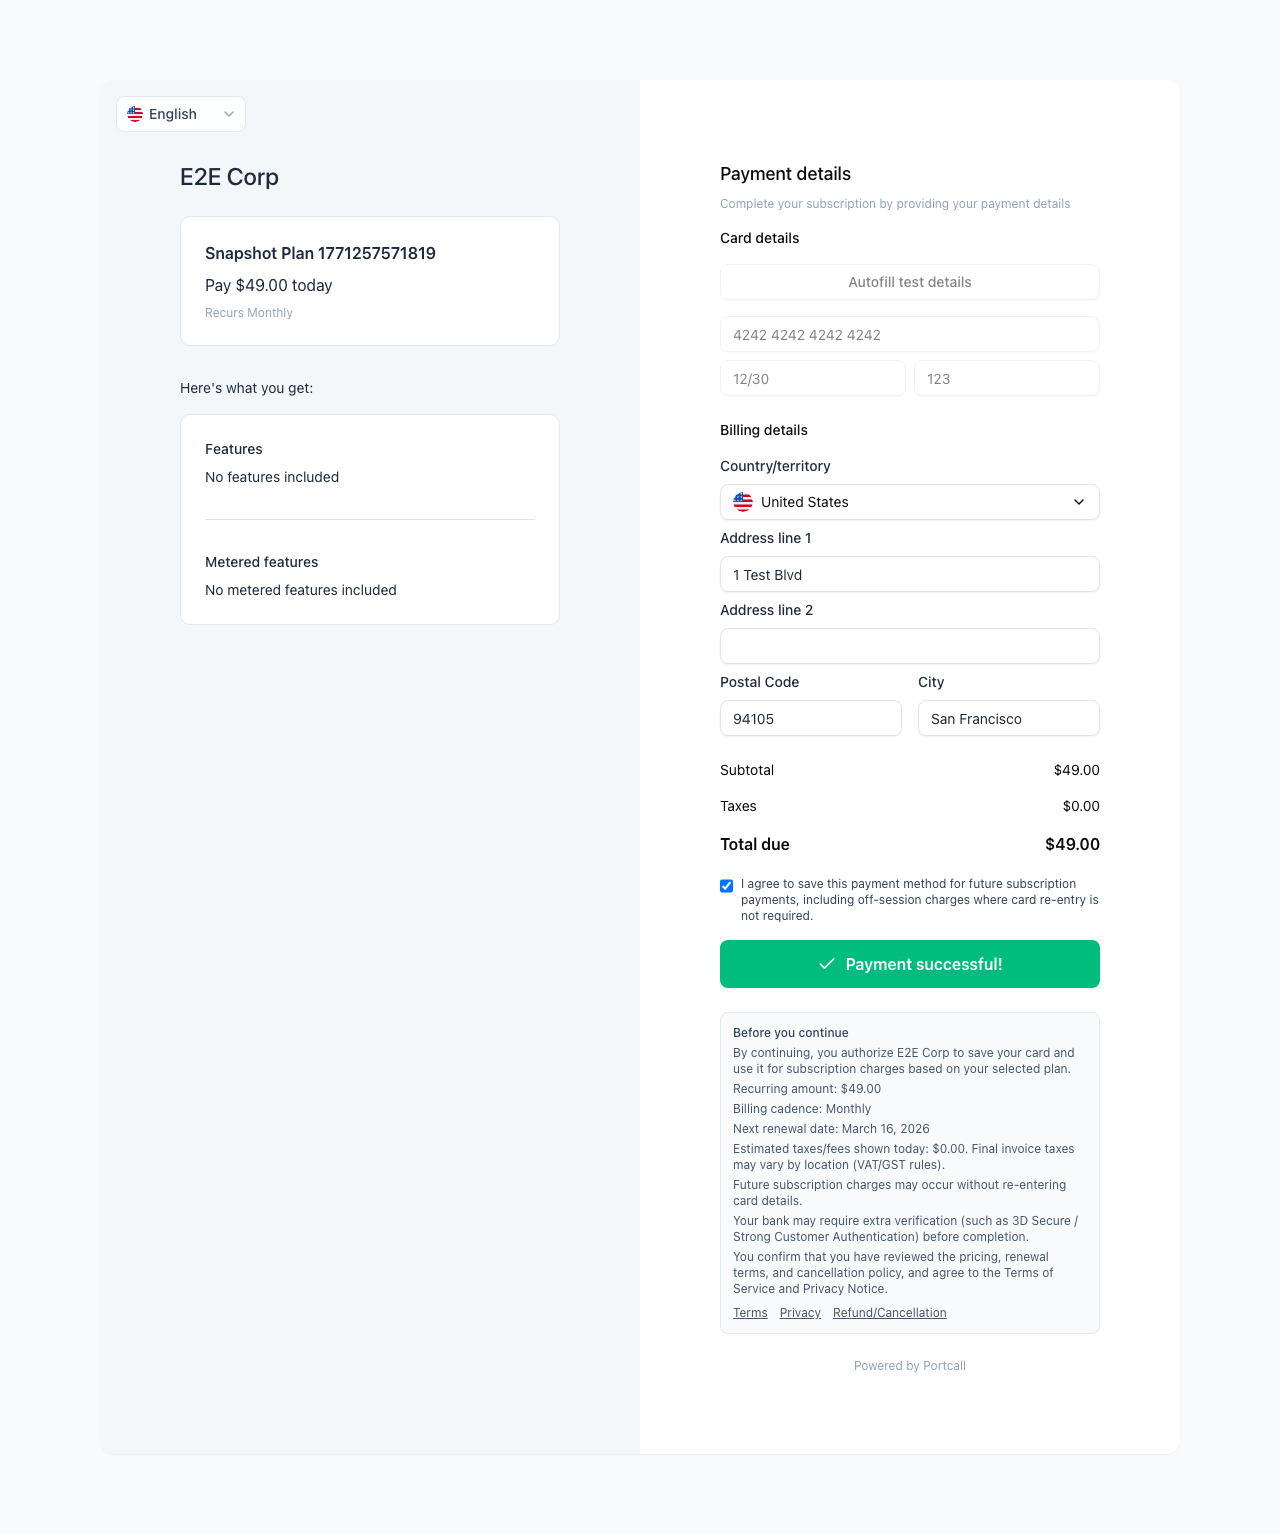Click the country dropdown chevron arrow
Viewport: 1280px width, 1534px height.
pos(1079,502)
